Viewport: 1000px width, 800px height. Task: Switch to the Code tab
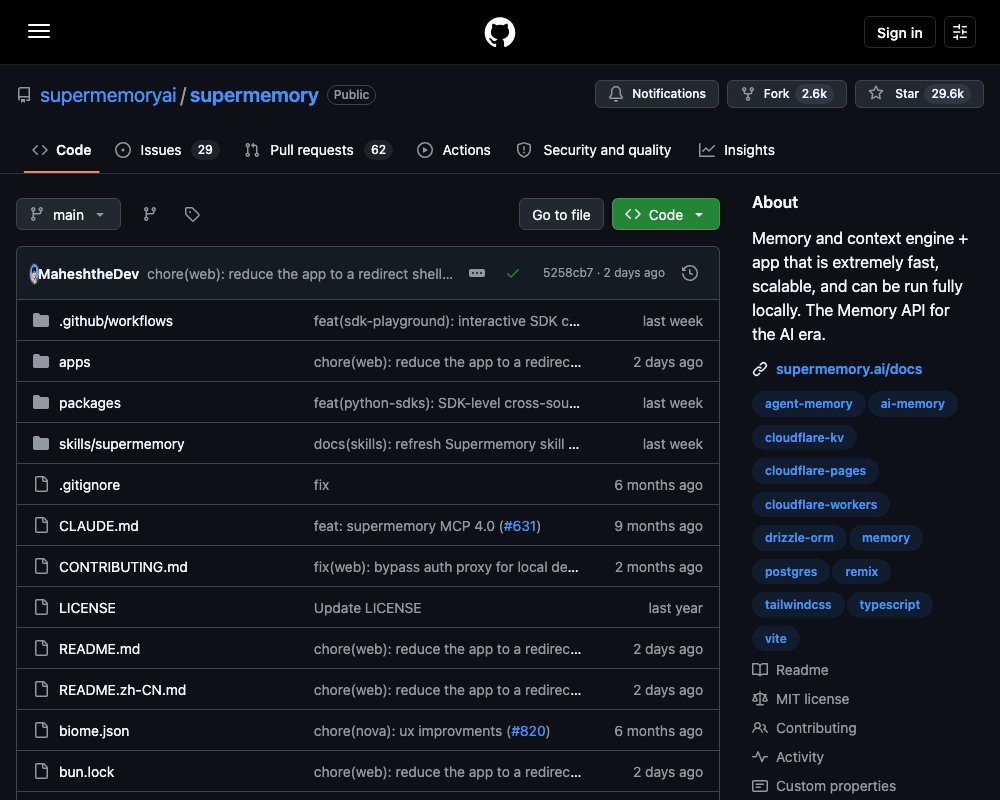pyautogui.click(x=61, y=150)
